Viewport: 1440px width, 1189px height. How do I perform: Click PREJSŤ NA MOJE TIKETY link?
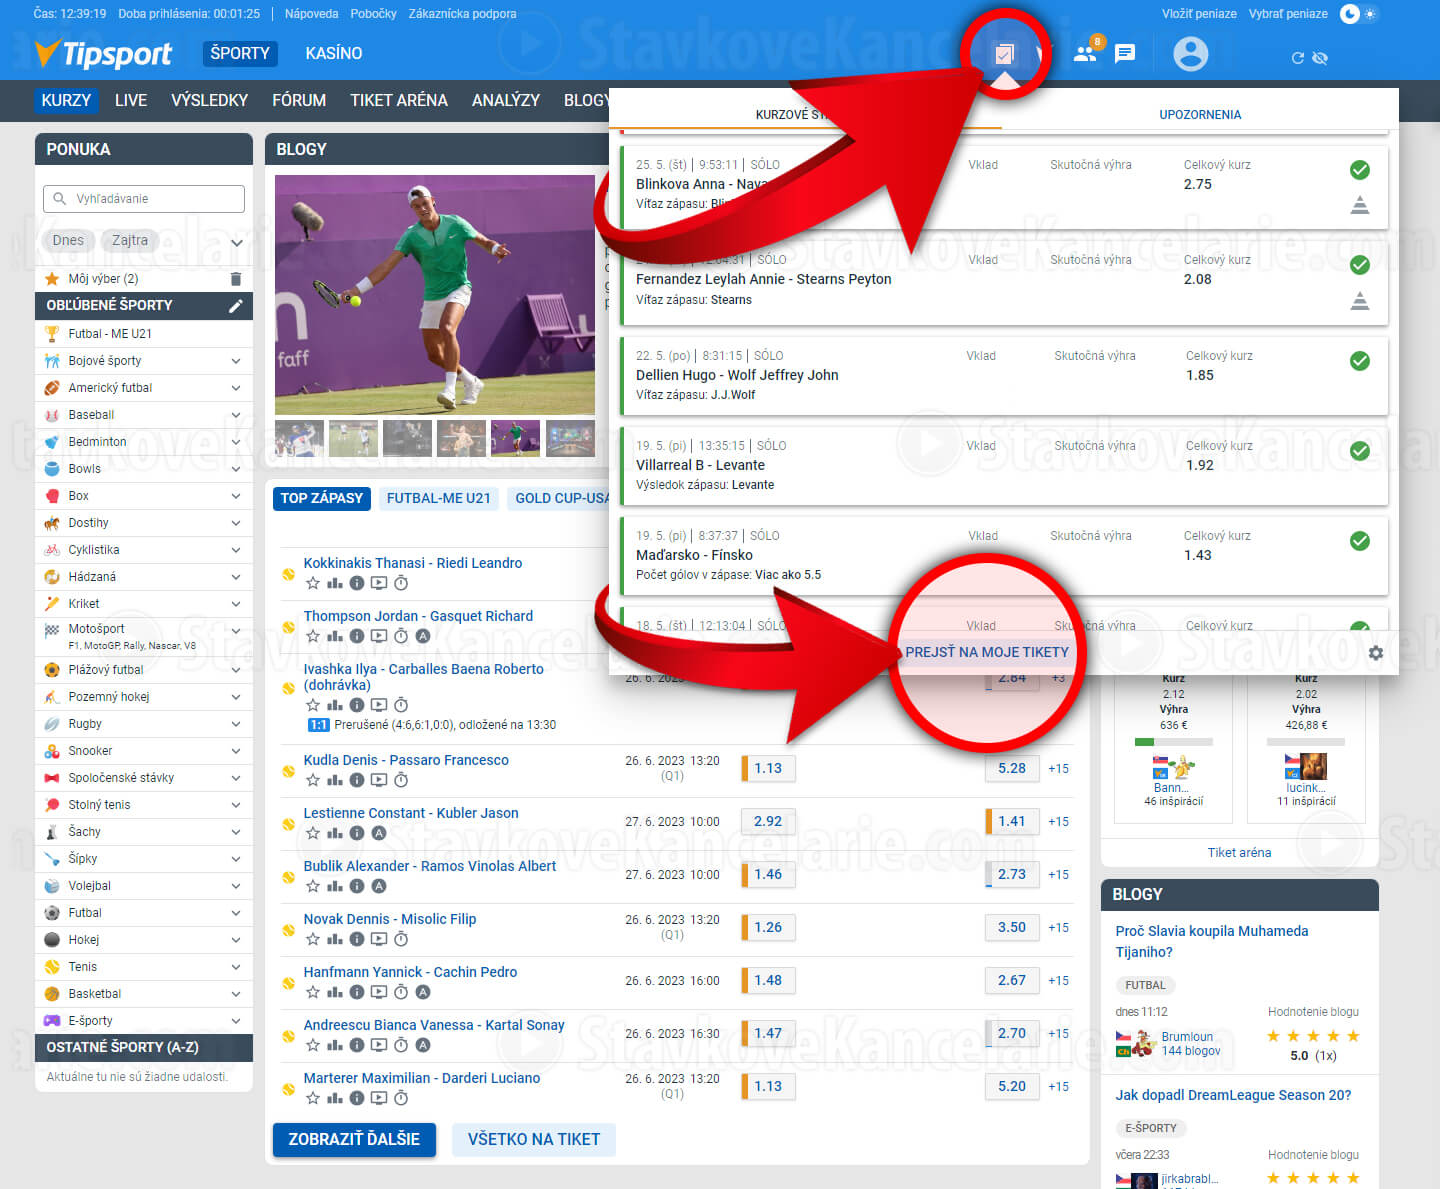click(987, 652)
